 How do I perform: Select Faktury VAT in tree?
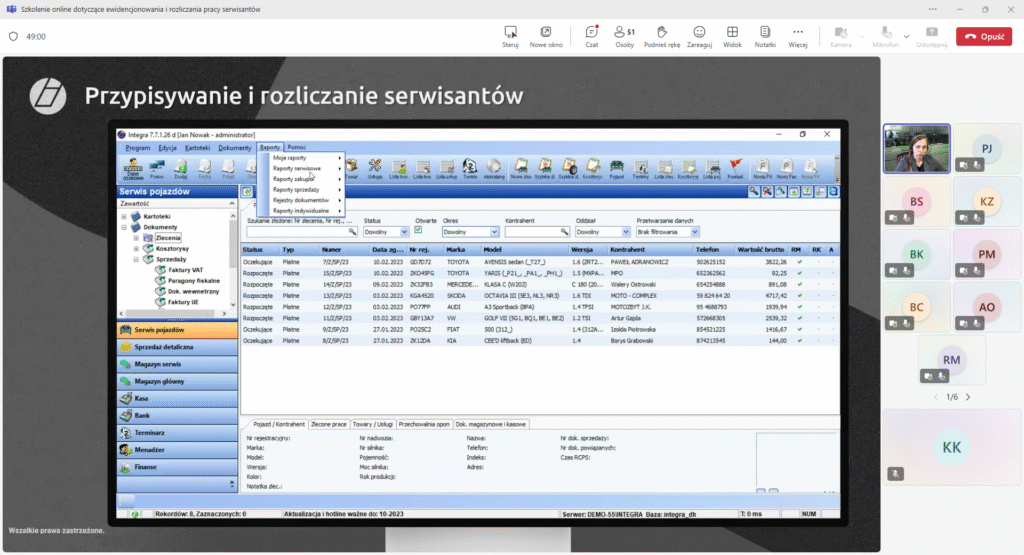[x=185, y=270]
